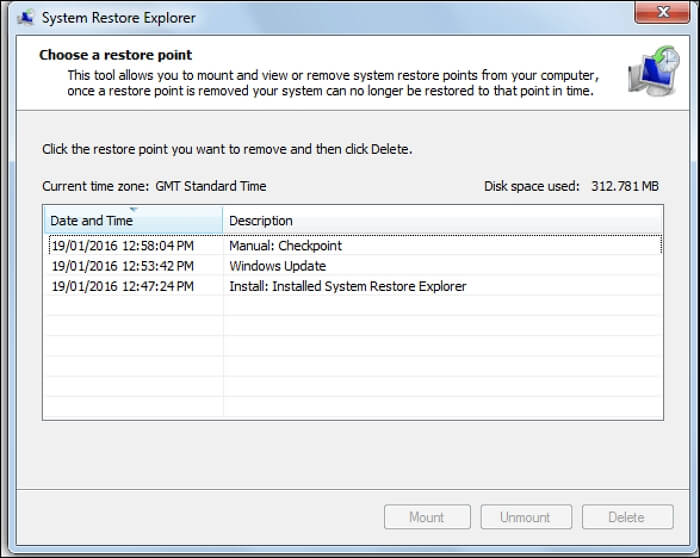Click the GMT Standard Time time zone label
Viewport: 700px width, 558px height.
pyautogui.click(x=211, y=186)
